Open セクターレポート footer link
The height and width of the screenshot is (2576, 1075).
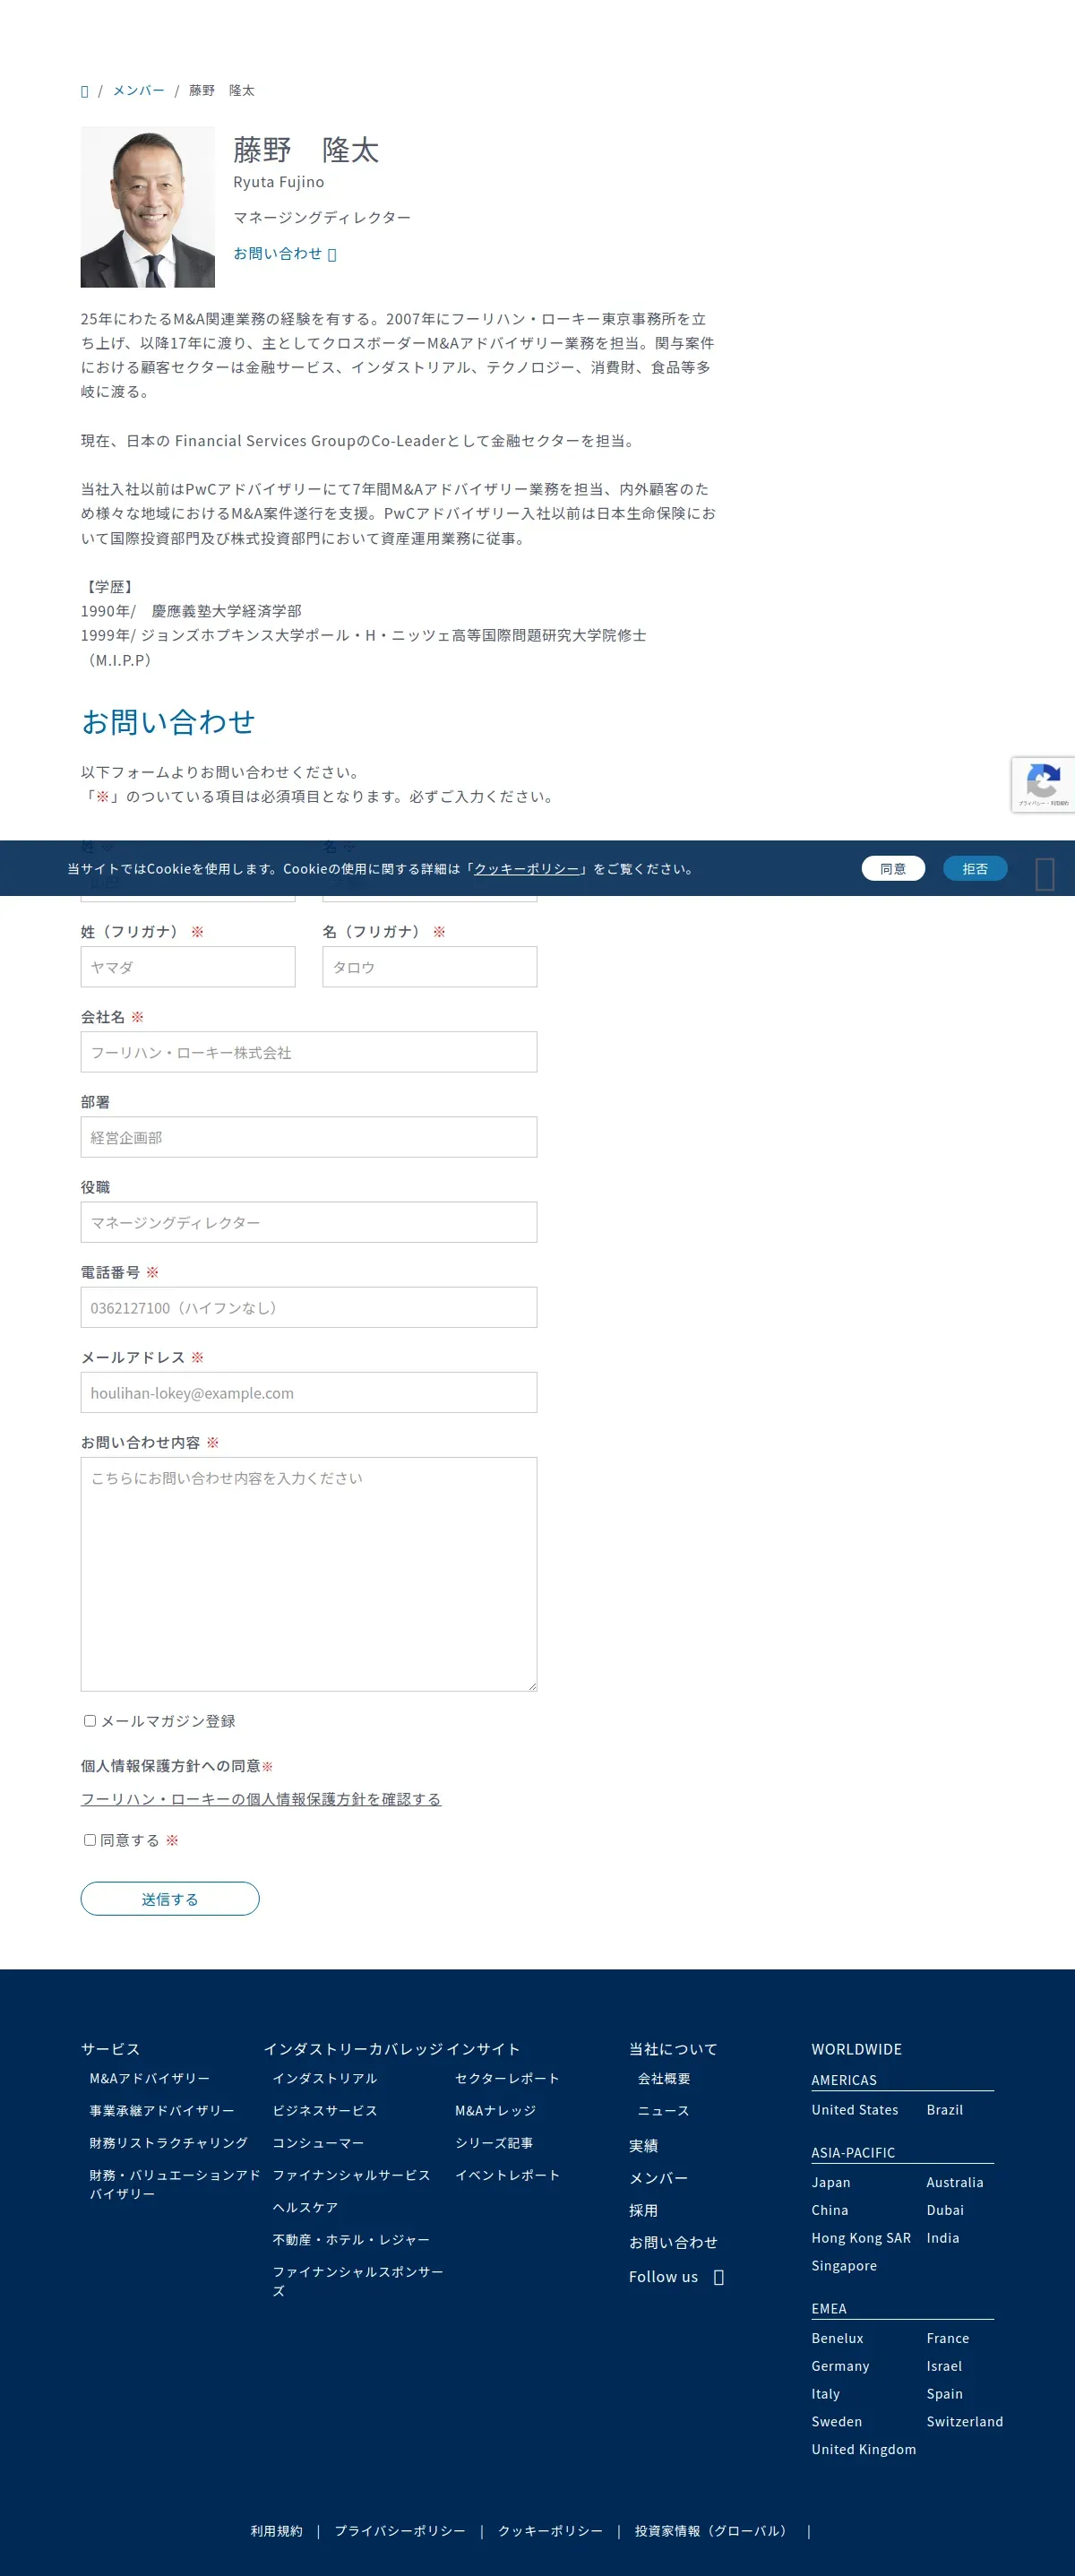(507, 2078)
